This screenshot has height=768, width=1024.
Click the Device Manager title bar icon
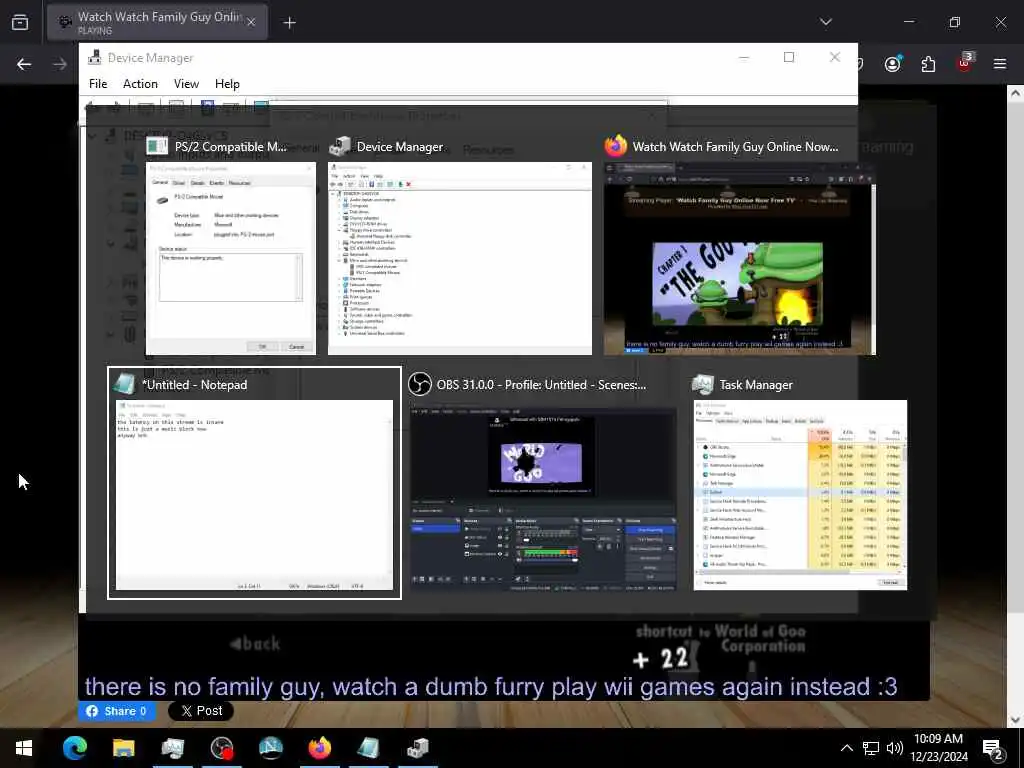(95, 57)
